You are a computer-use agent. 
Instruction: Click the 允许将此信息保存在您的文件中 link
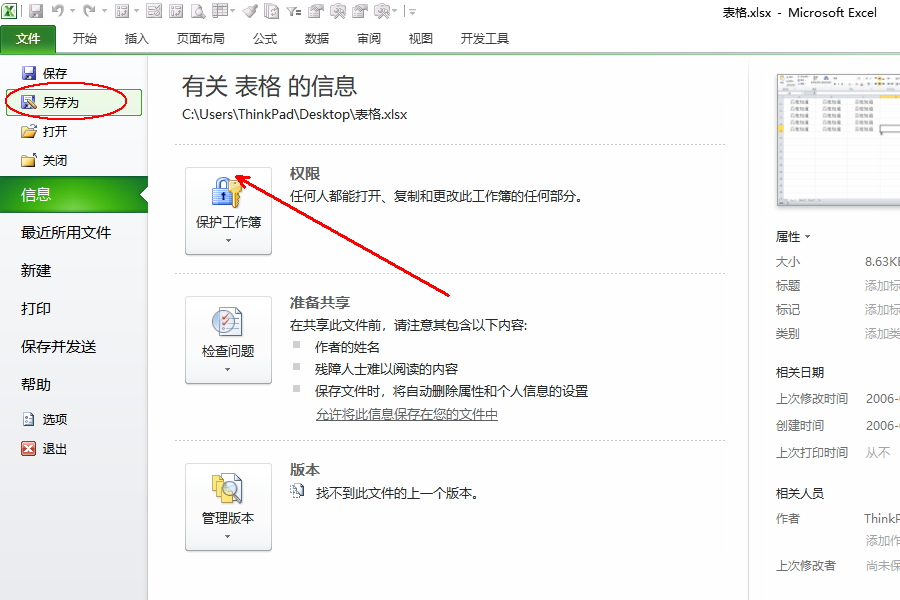(407, 414)
